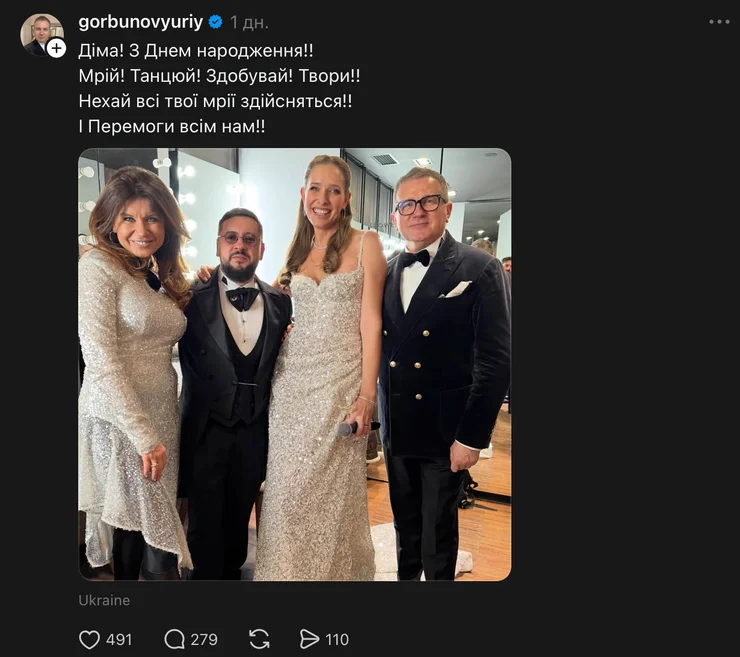This screenshot has width=740, height=657.
Task: View the 279 replies count
Action: click(x=204, y=639)
